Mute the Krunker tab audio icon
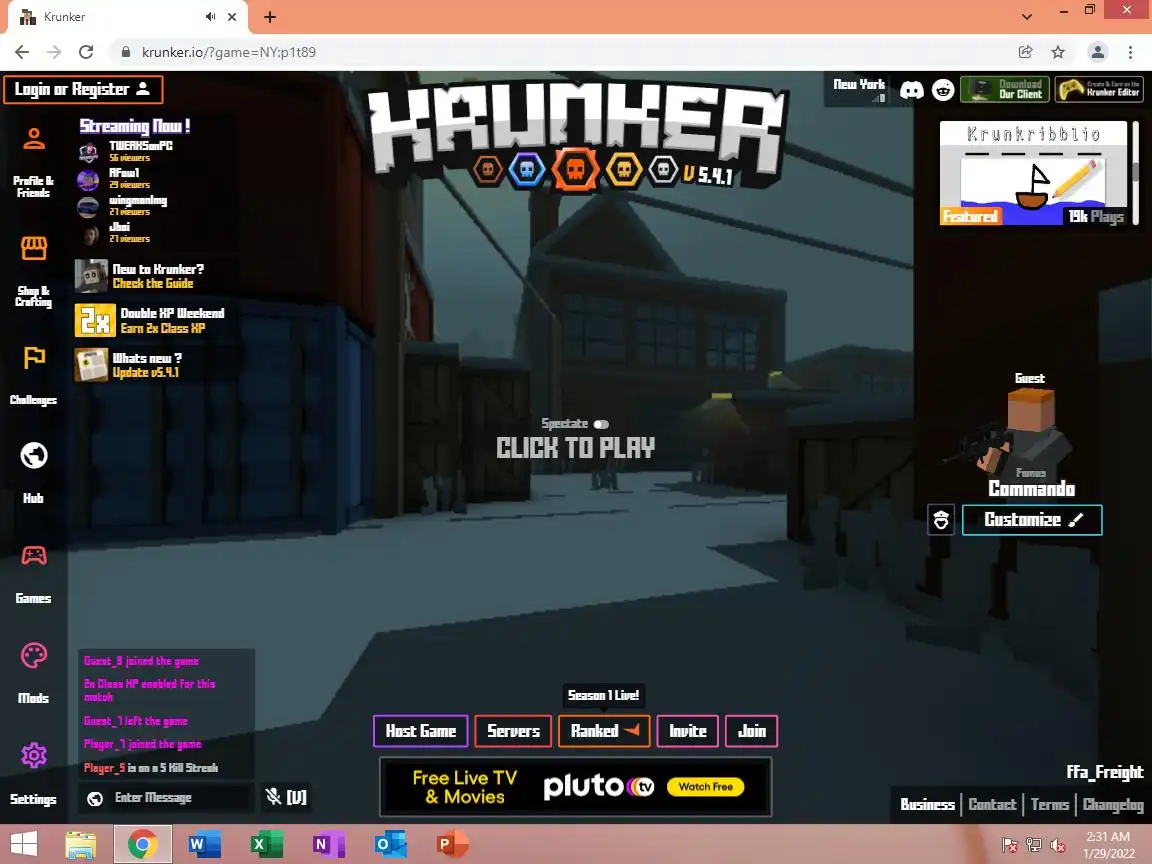The image size is (1152, 864). 211,16
